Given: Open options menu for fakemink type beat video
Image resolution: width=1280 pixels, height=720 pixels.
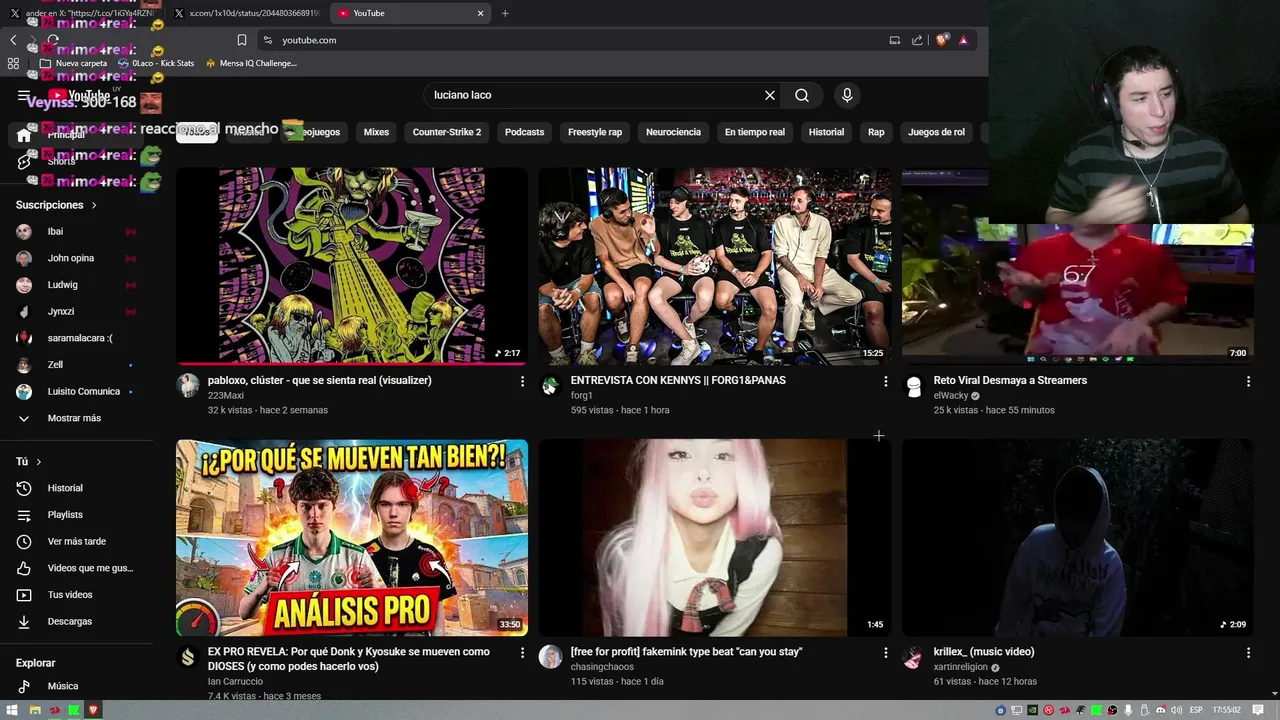Looking at the screenshot, I should (x=885, y=652).
